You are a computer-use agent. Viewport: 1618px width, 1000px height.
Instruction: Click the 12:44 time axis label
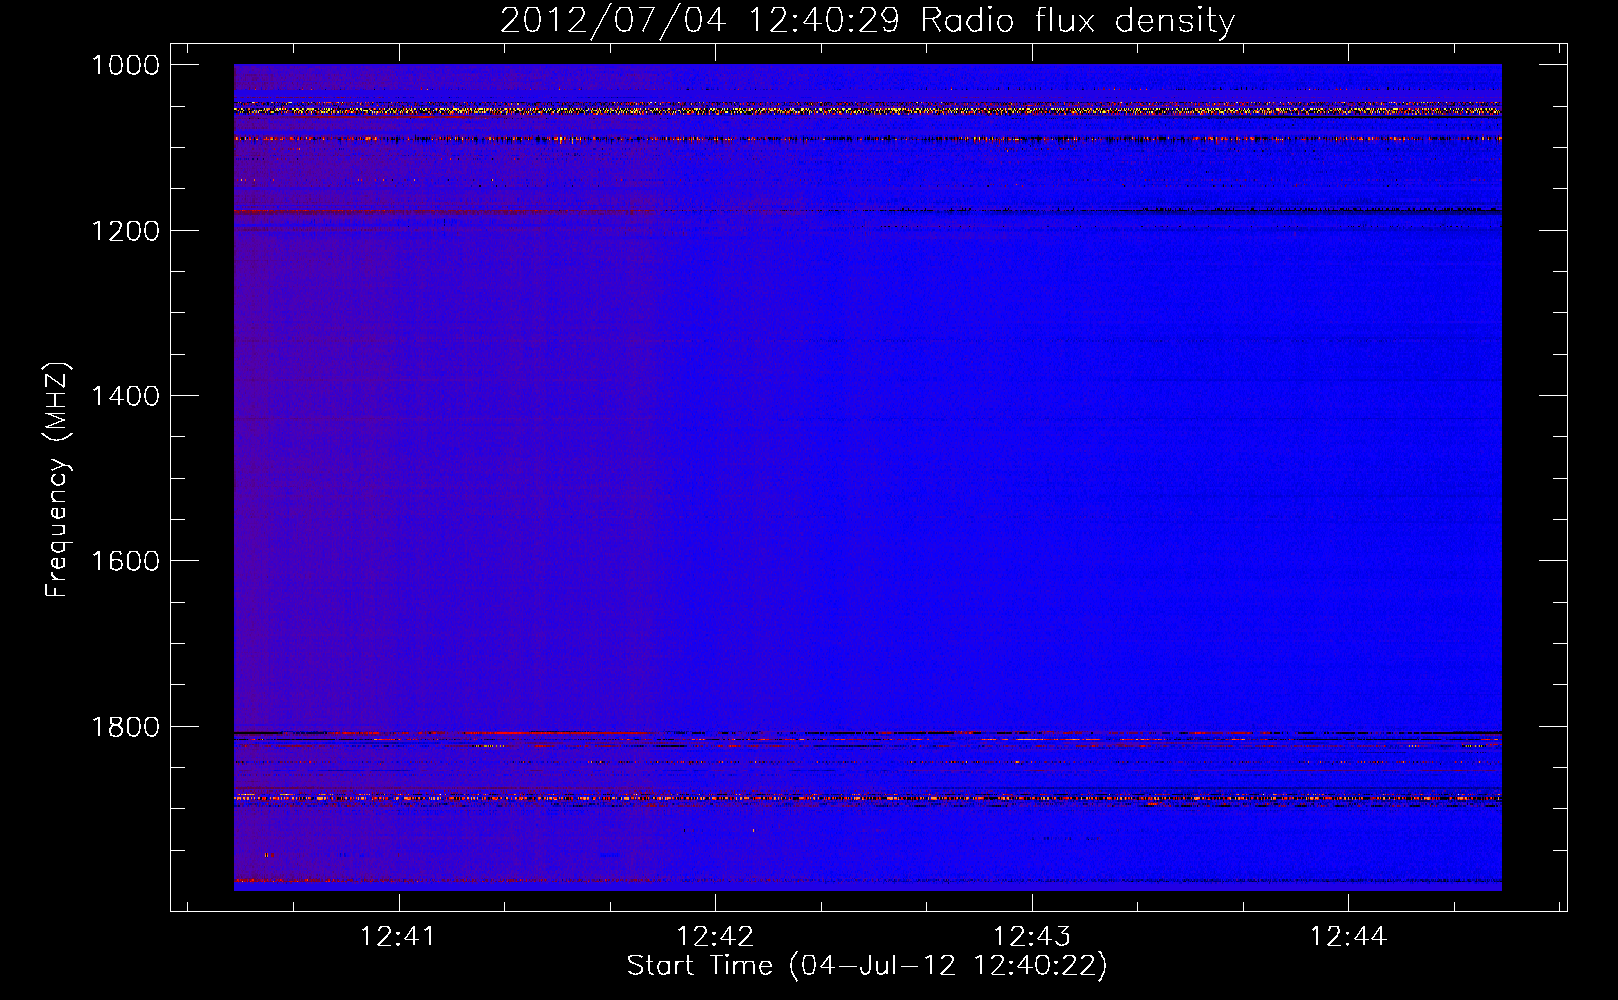point(1348,936)
